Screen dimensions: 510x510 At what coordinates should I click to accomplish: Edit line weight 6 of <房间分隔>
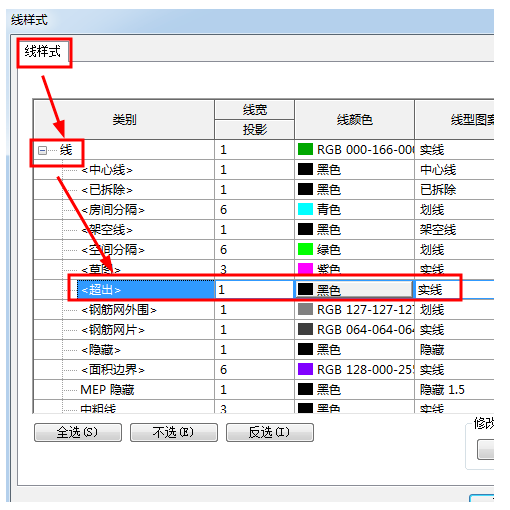[254, 210]
